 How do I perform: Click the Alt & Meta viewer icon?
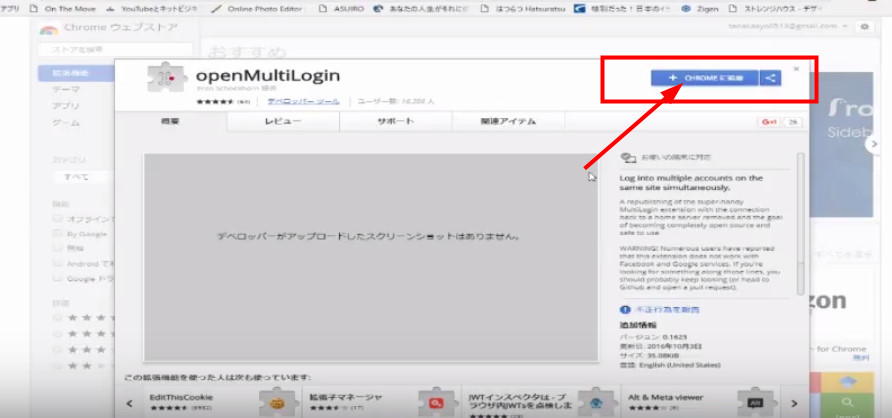coord(755,403)
